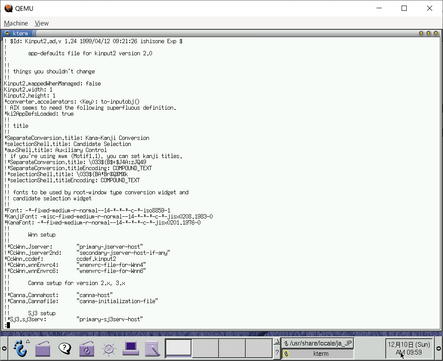The height and width of the screenshot is (361, 443).
Task: Click the QEMU window title text
Action: click(24, 8)
